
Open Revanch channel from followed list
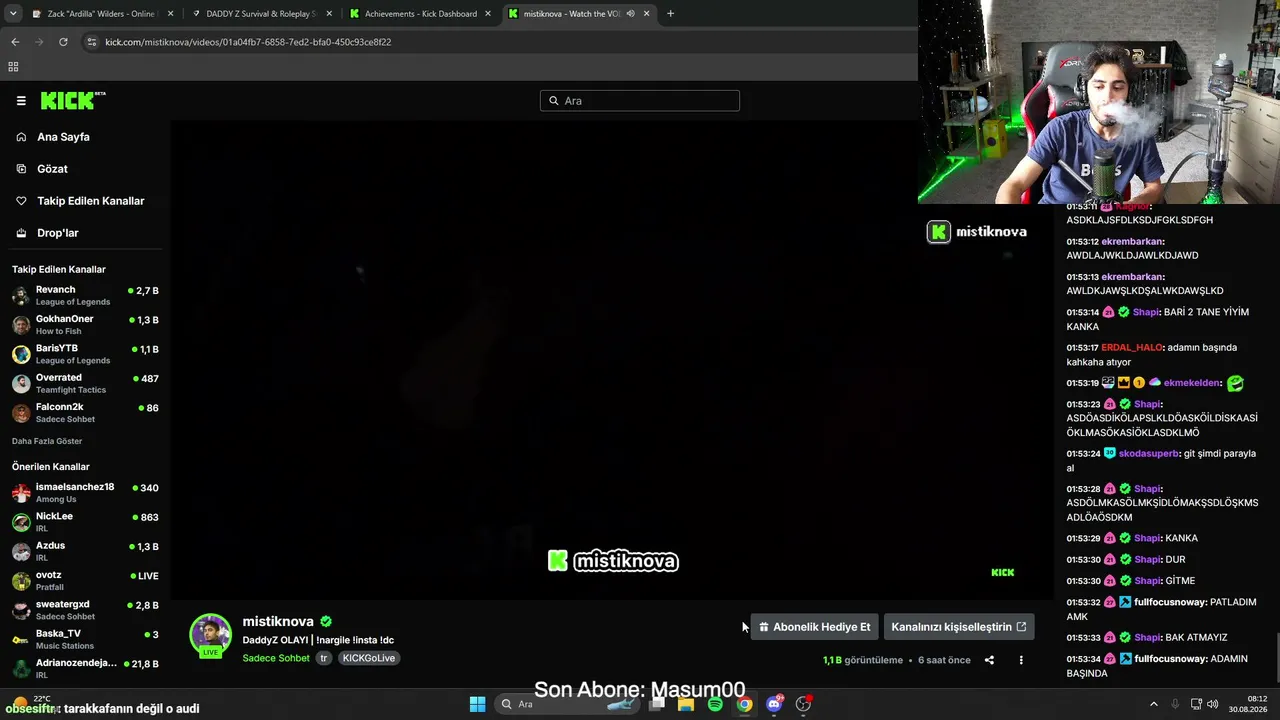pyautogui.click(x=85, y=295)
